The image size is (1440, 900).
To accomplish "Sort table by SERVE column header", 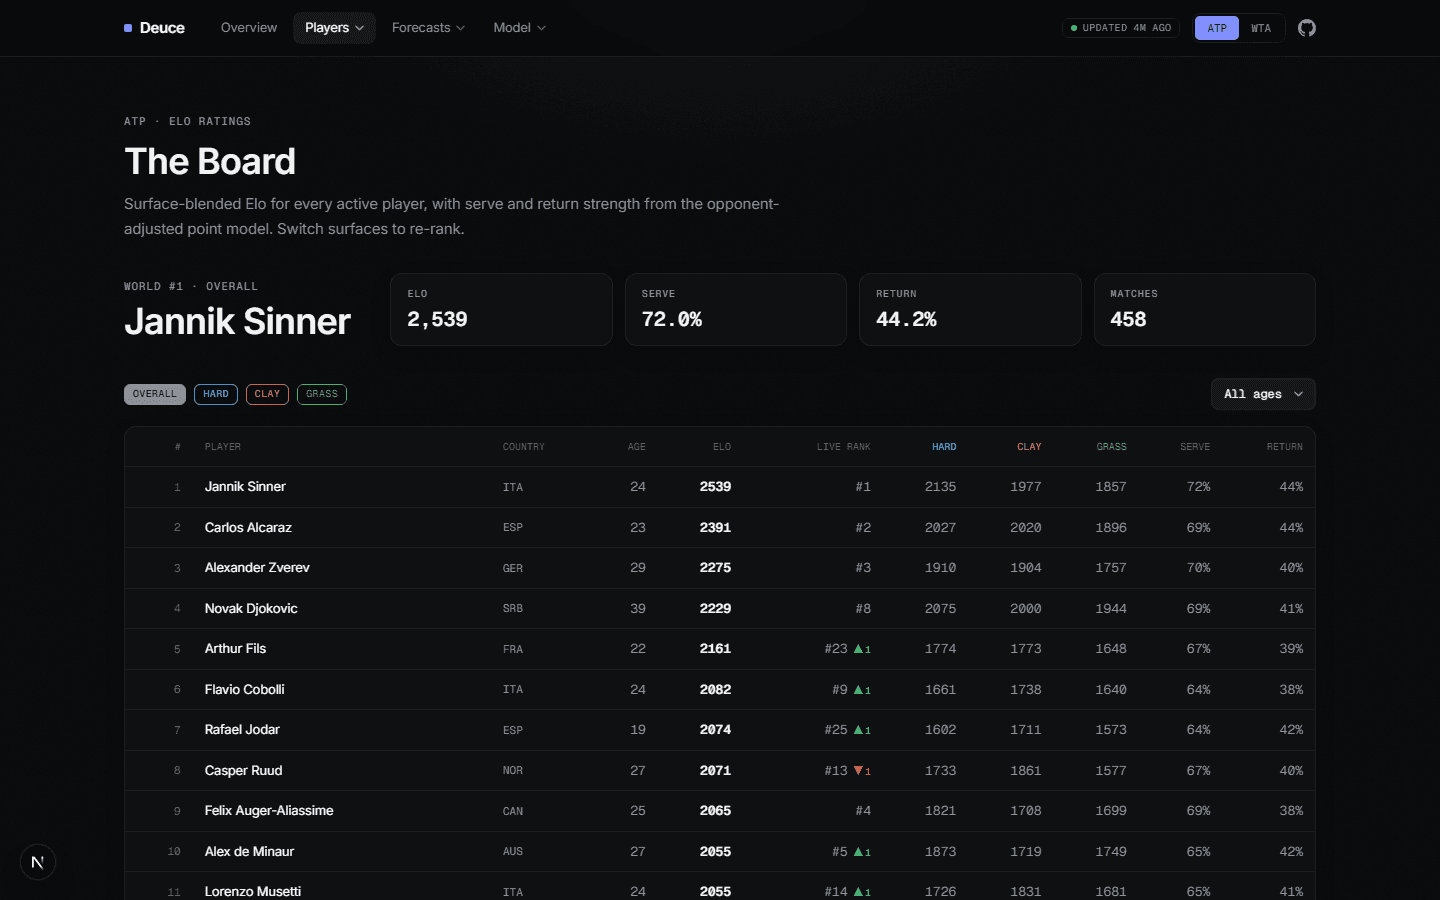I will point(1195,447).
